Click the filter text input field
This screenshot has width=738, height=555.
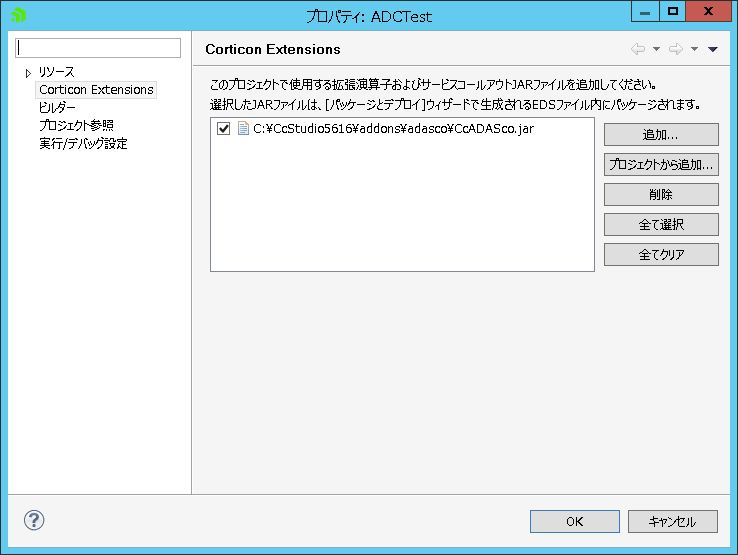tap(98, 48)
